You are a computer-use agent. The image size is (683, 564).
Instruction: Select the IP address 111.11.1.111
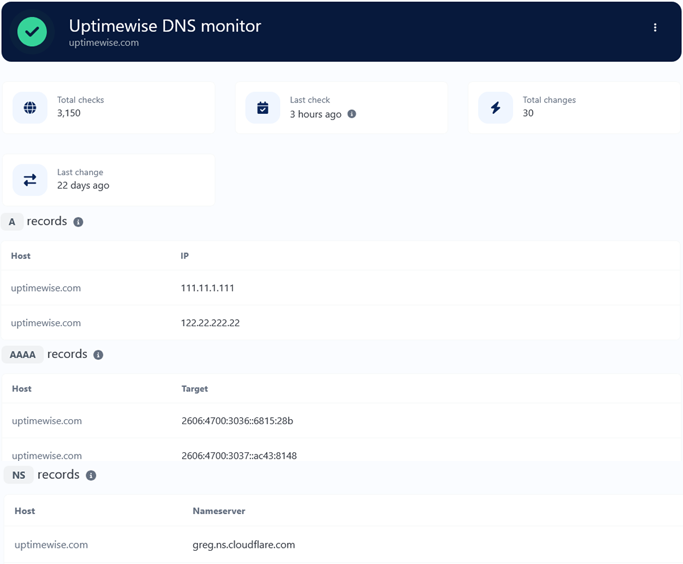(x=207, y=288)
